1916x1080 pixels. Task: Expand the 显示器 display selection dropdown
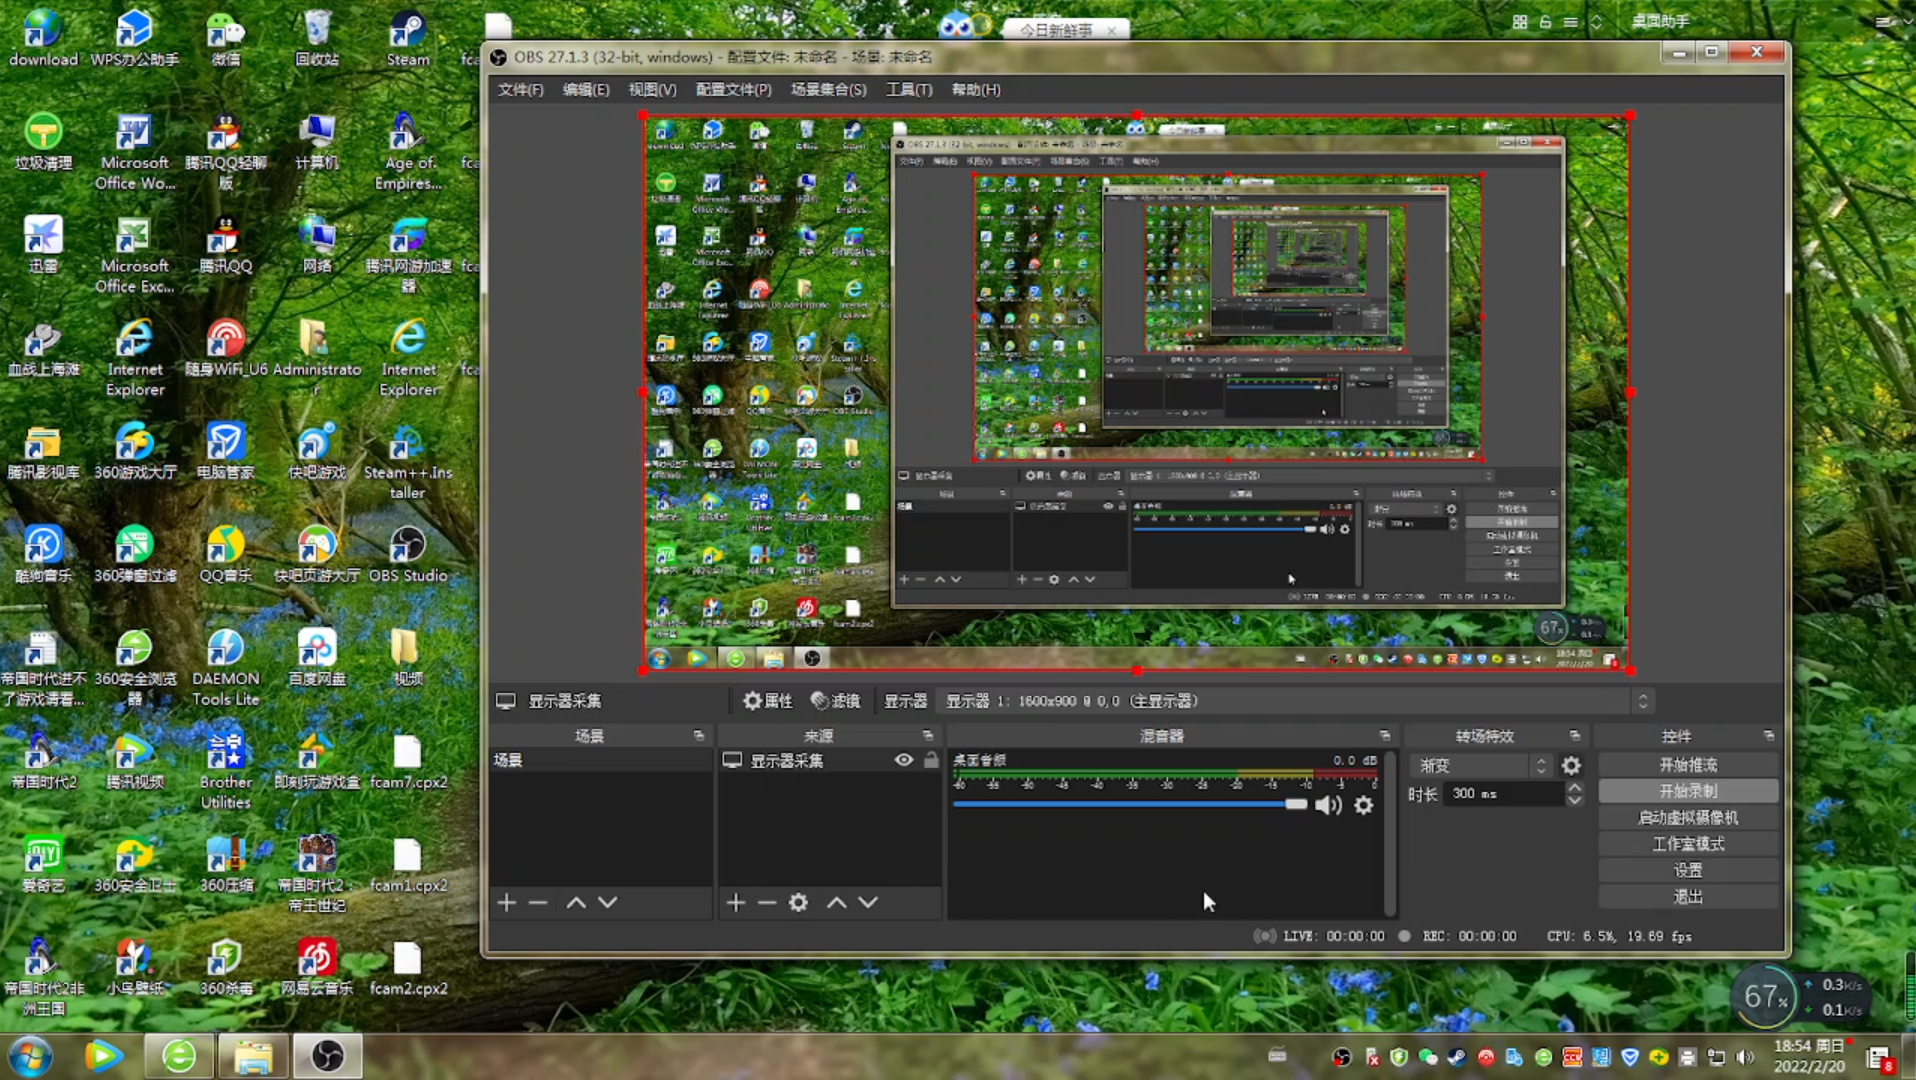(x=1295, y=701)
